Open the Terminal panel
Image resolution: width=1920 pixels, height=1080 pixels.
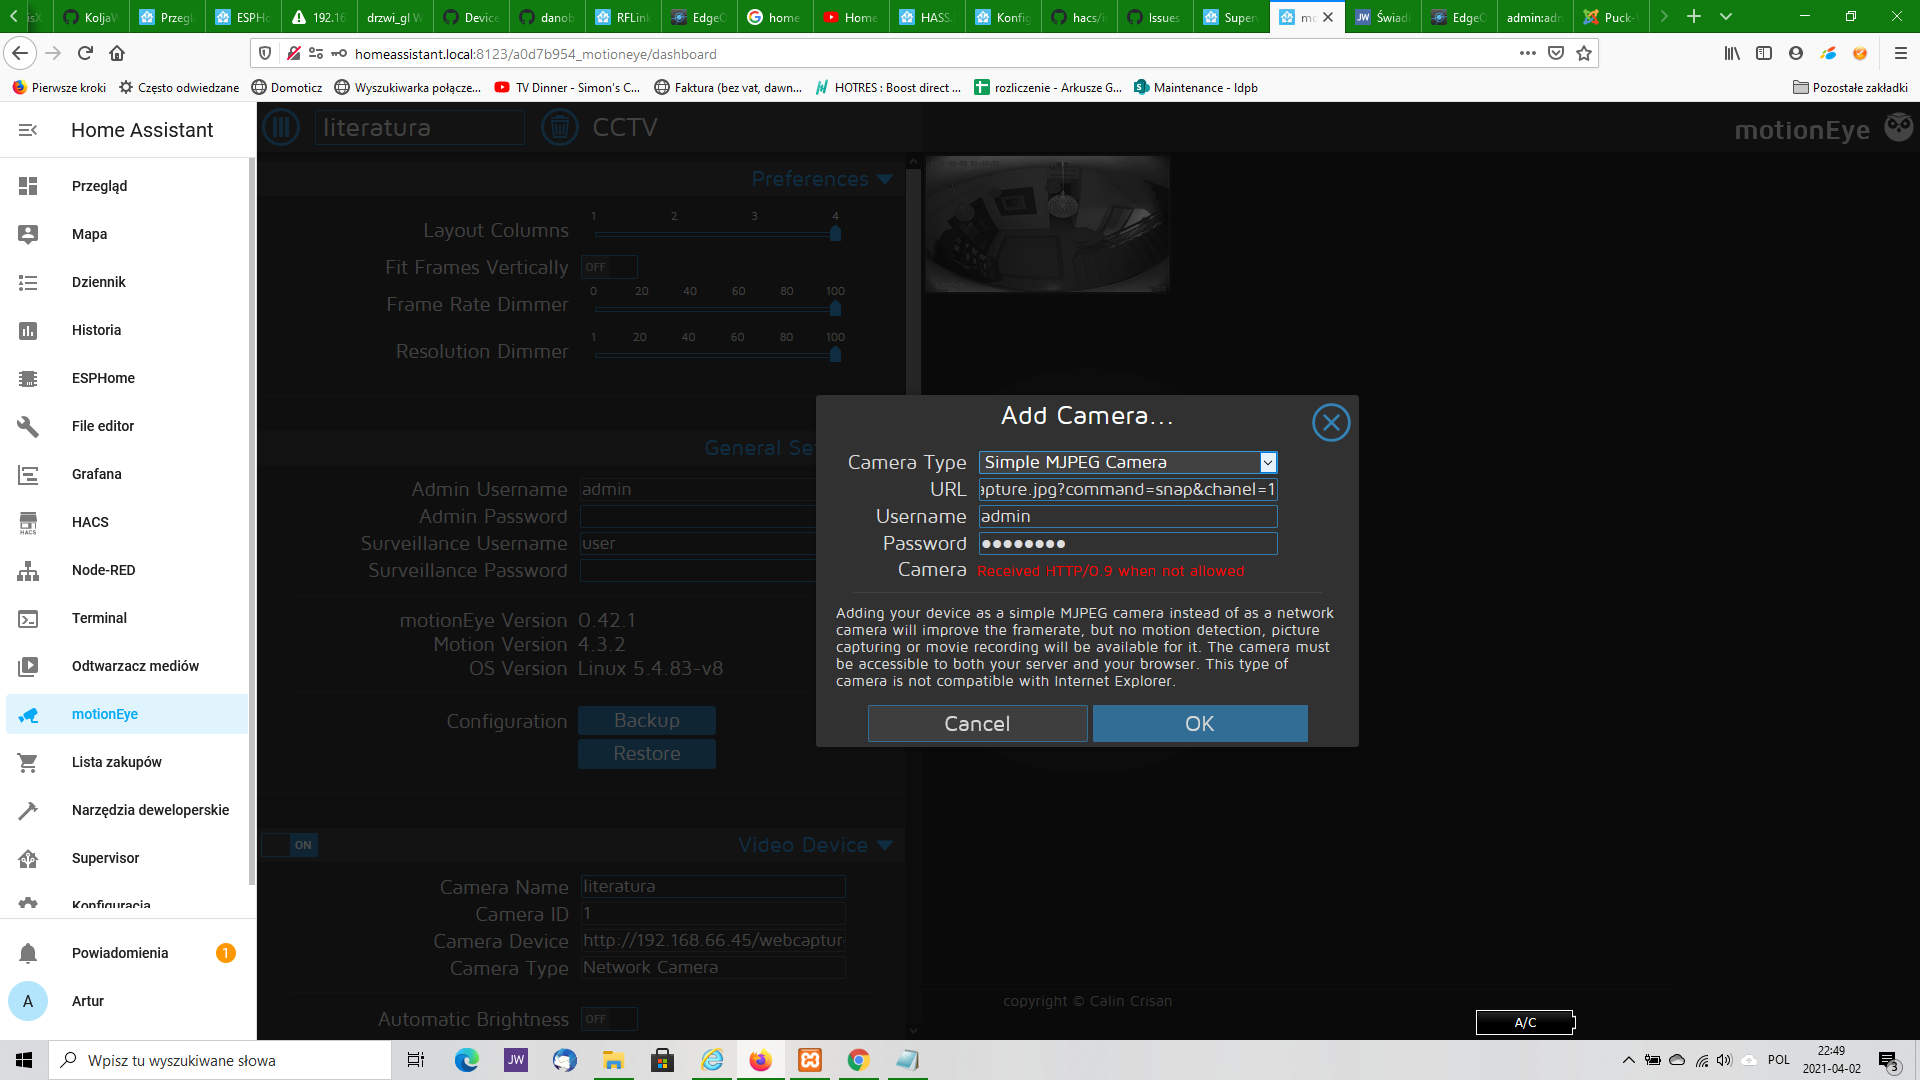coord(99,618)
